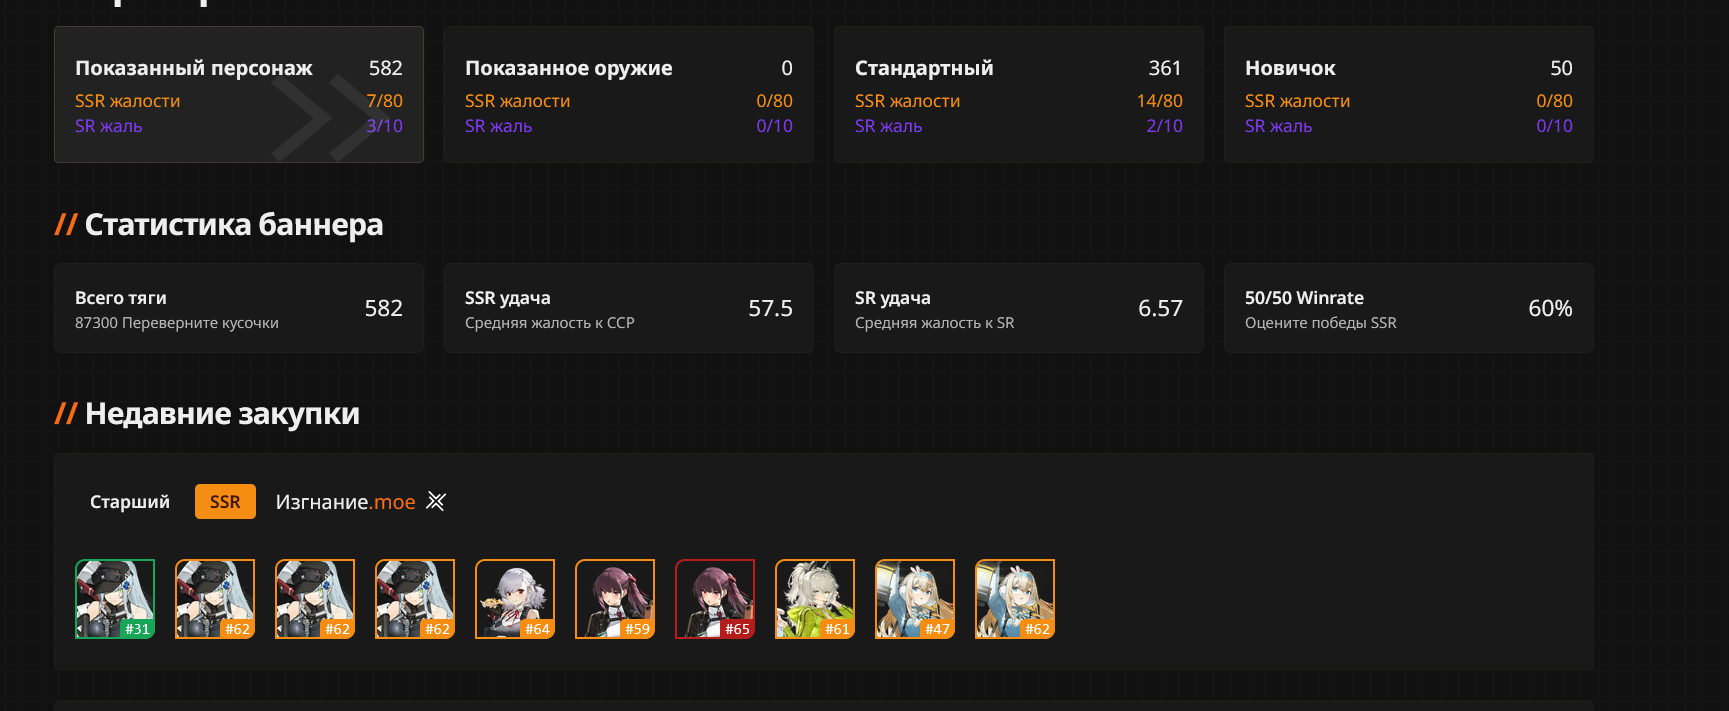Click the SR удача statistic card
This screenshot has width=1729, height=711.
click(x=1019, y=308)
